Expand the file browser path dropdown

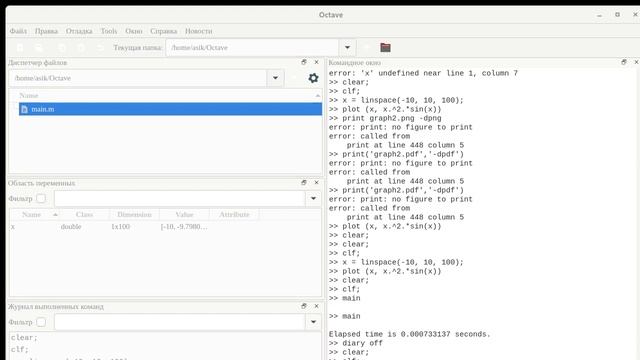pyautogui.click(x=276, y=78)
